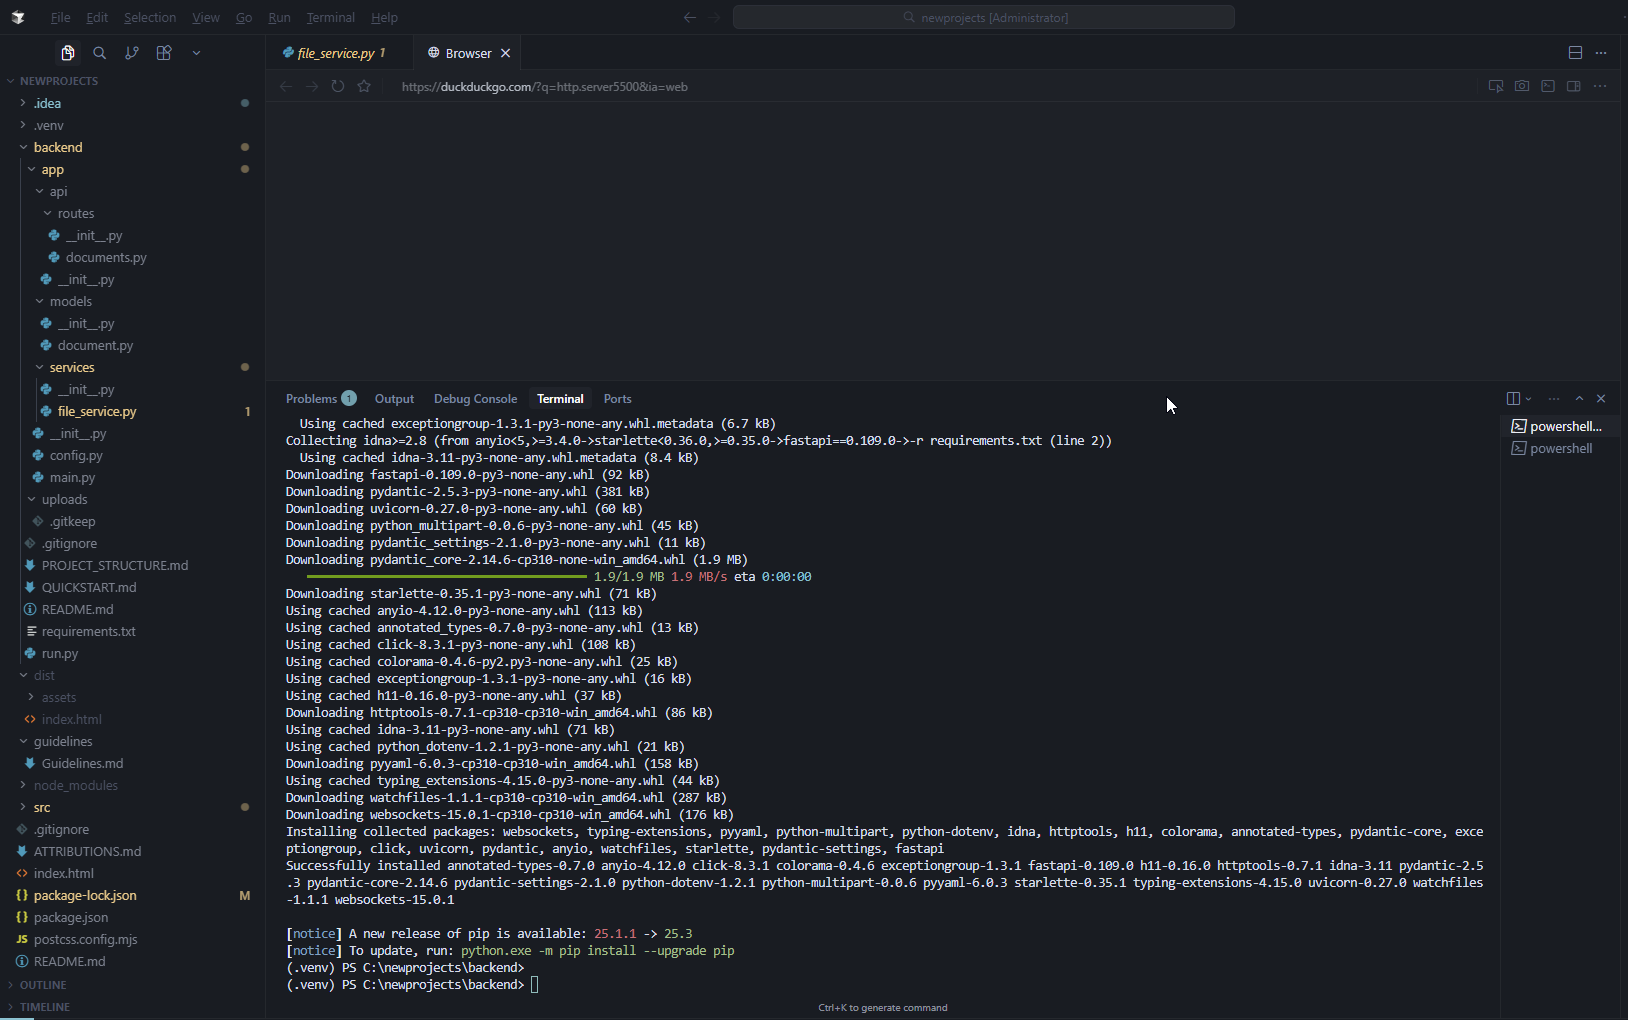Expand the .venv folder

(x=48, y=125)
